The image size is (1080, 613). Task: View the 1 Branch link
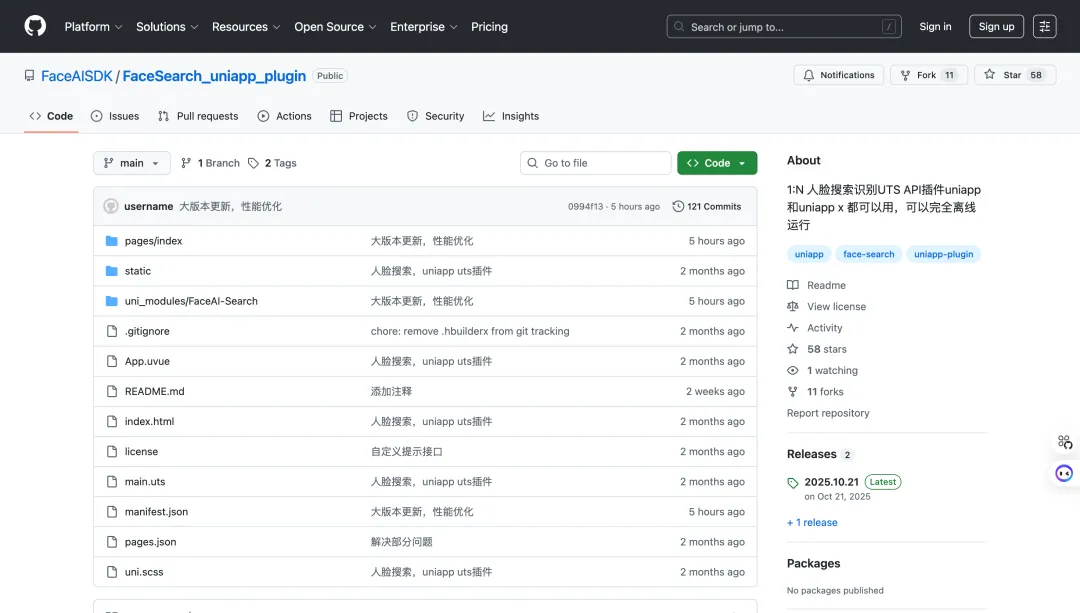211,163
